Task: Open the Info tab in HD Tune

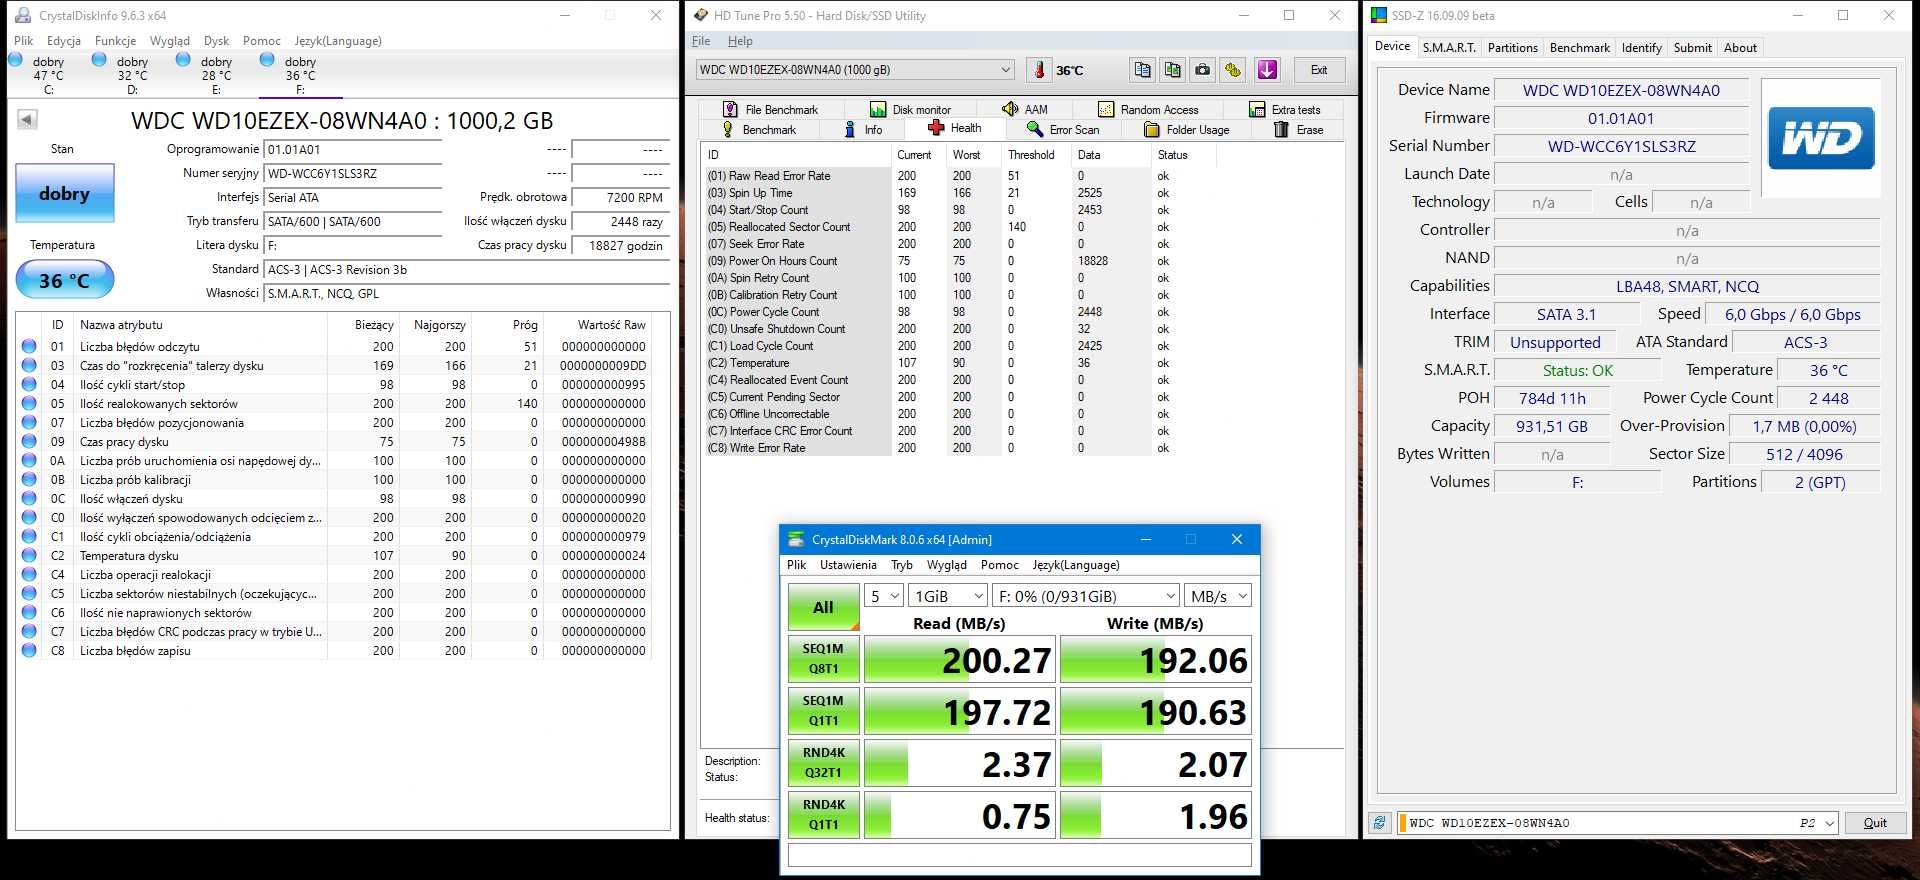Action: [x=863, y=129]
